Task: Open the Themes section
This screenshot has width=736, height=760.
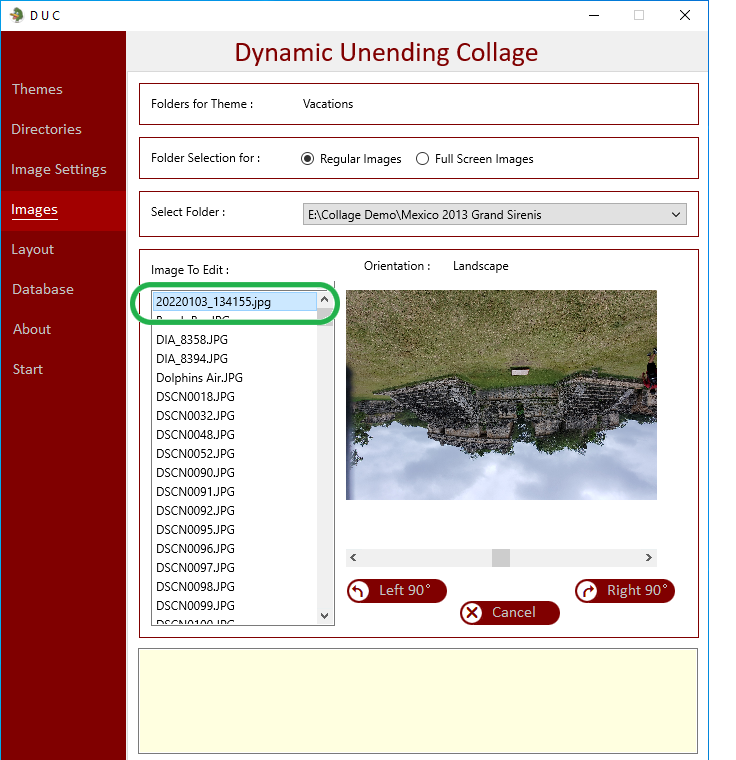Action: click(x=37, y=89)
